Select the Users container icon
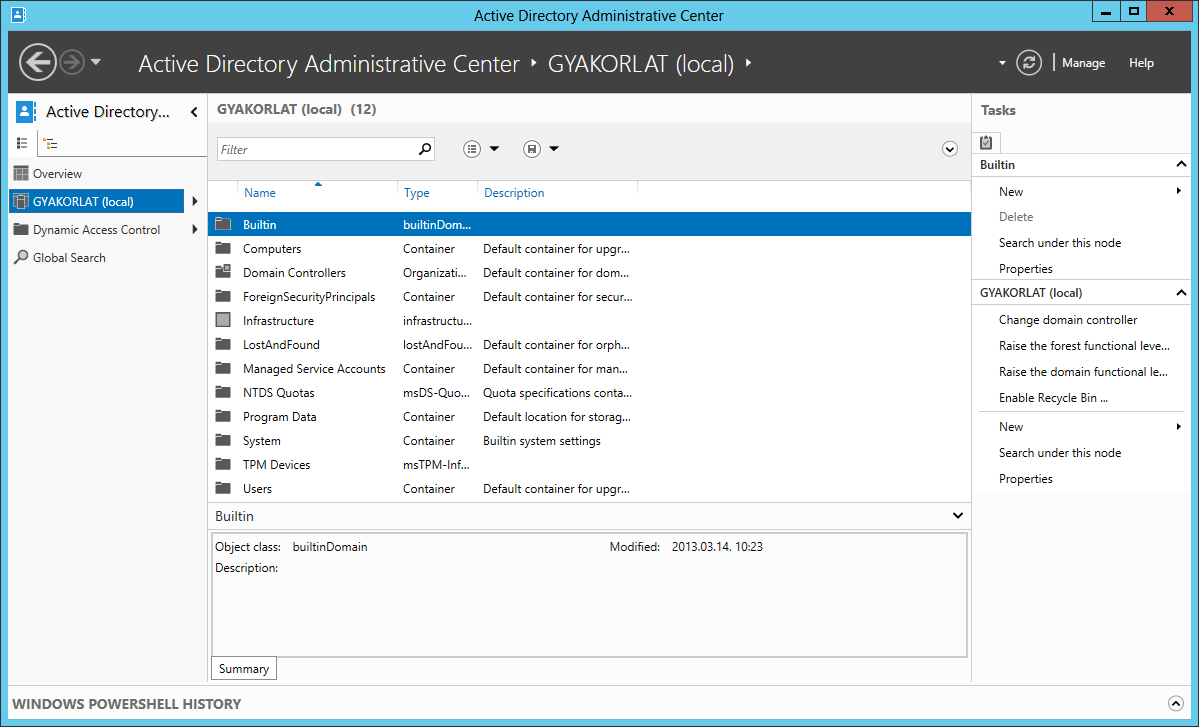Viewport: 1199px width, 727px height. coord(223,488)
